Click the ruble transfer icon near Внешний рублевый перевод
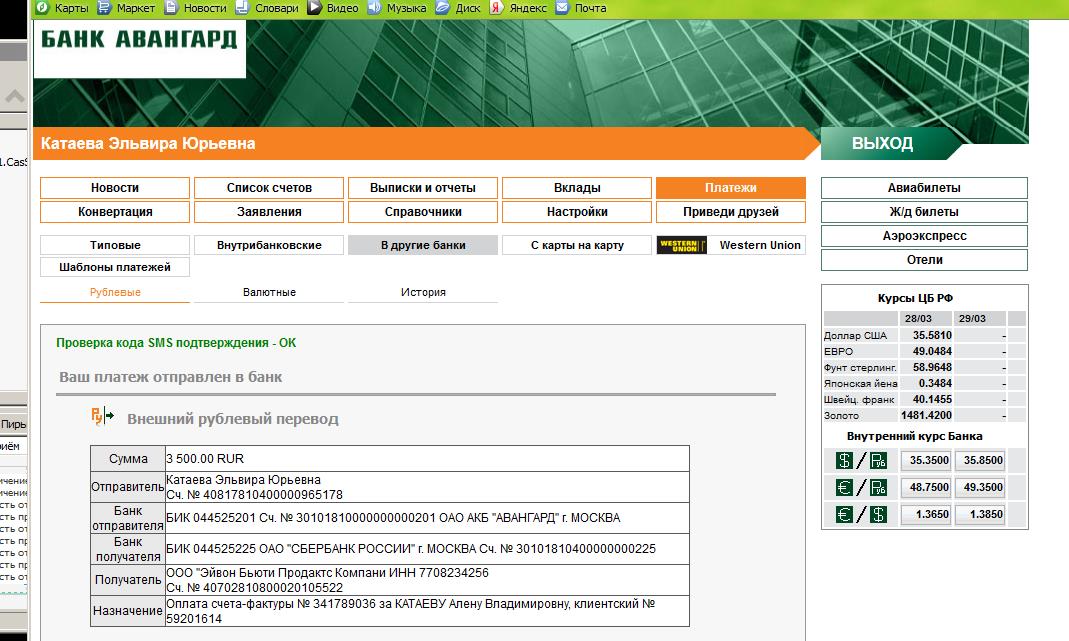1069x641 pixels. 102,415
